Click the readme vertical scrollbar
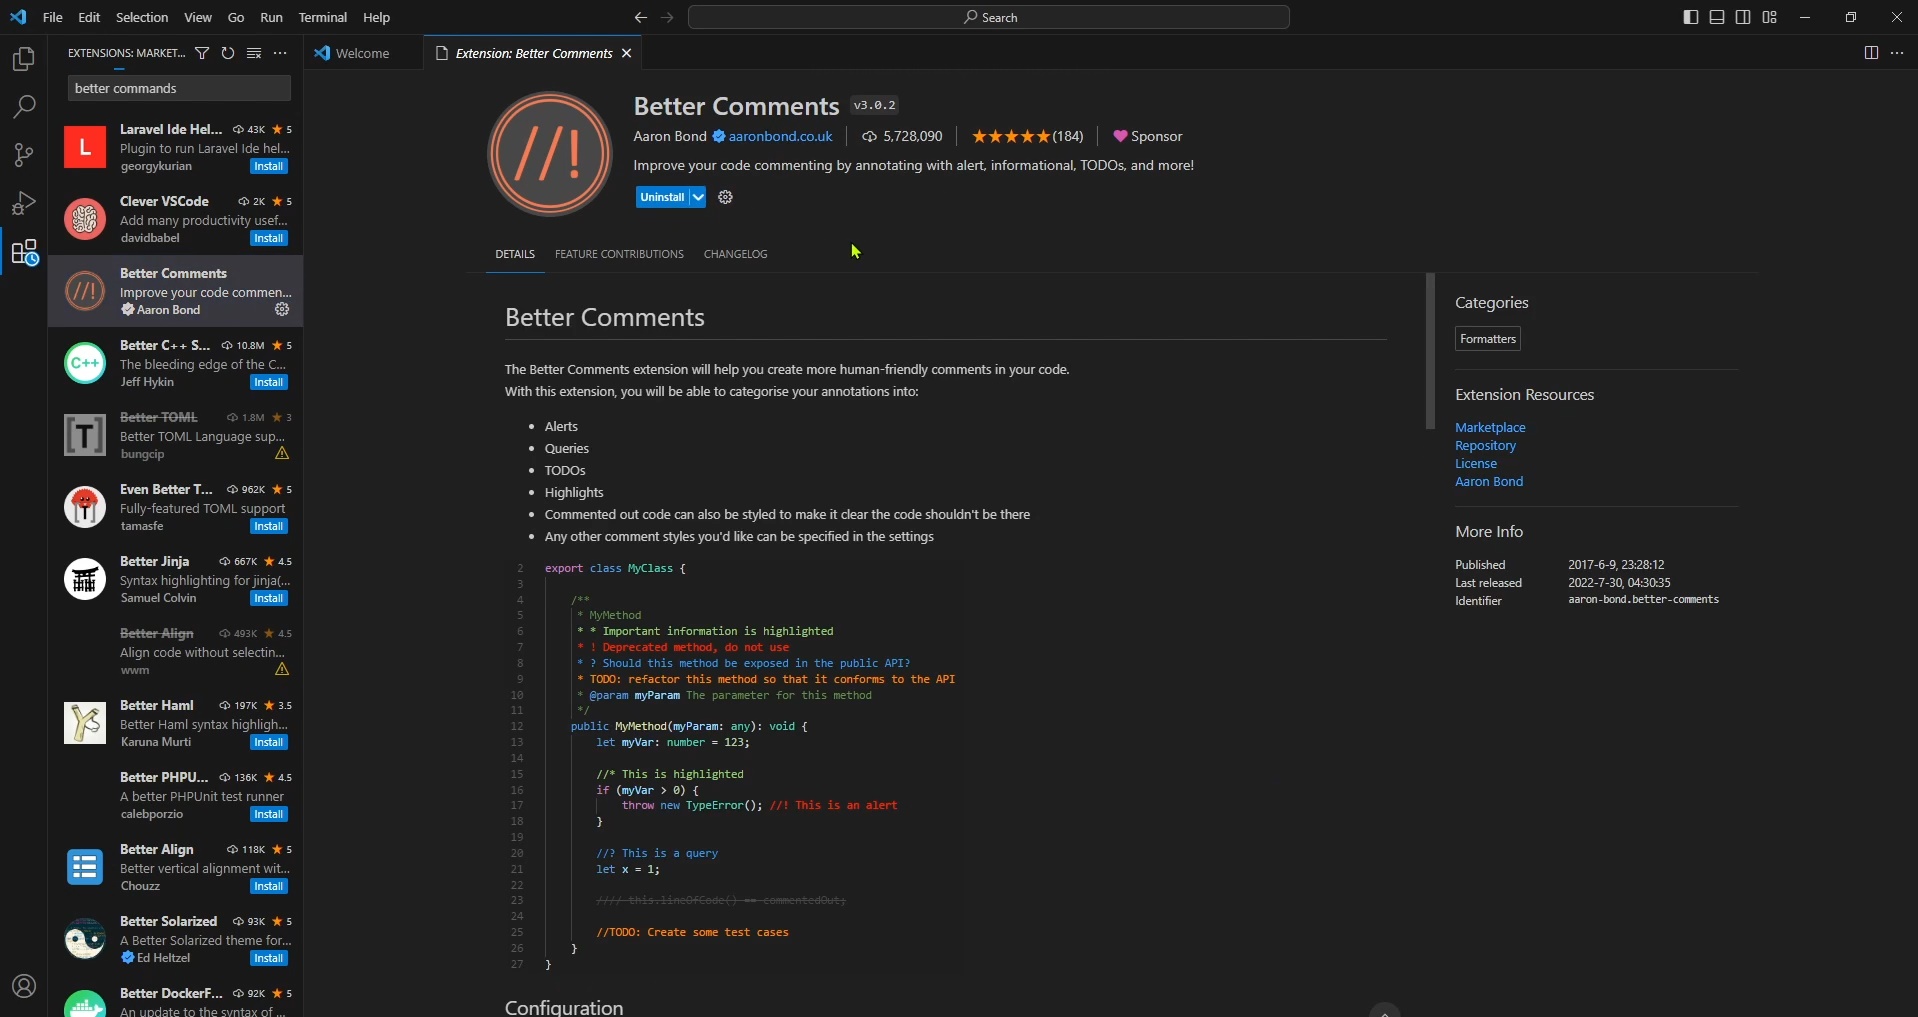Image resolution: width=1918 pixels, height=1017 pixels. tap(1431, 351)
